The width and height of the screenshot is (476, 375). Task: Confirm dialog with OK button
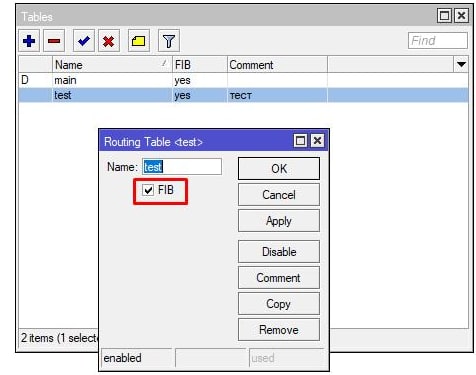coord(279,169)
